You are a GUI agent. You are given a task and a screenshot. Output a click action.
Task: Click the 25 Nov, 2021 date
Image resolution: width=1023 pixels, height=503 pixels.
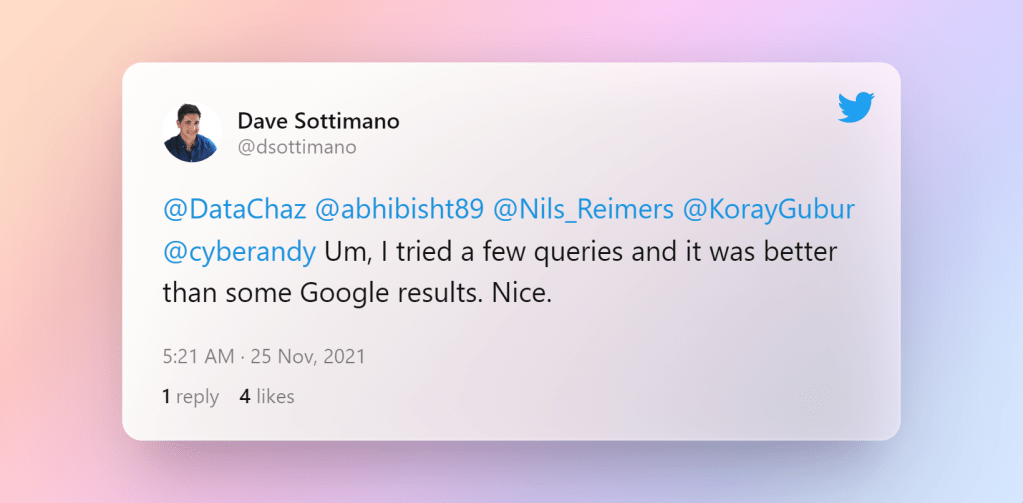(x=310, y=356)
